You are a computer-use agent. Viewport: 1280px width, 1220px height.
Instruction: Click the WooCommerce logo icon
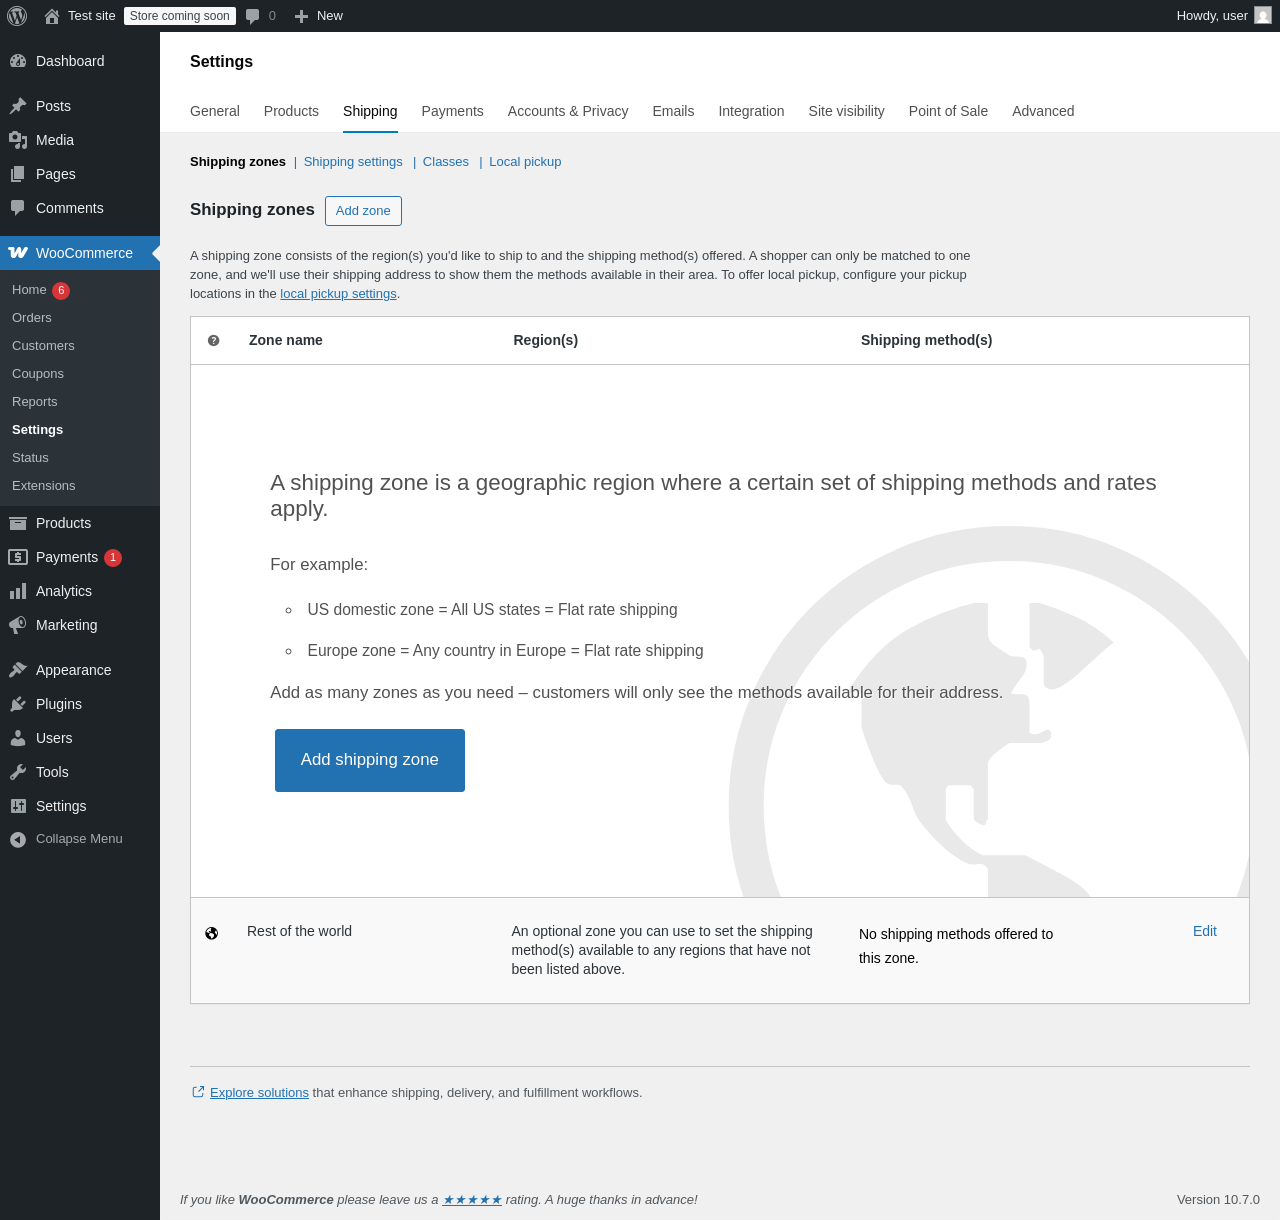coord(18,253)
